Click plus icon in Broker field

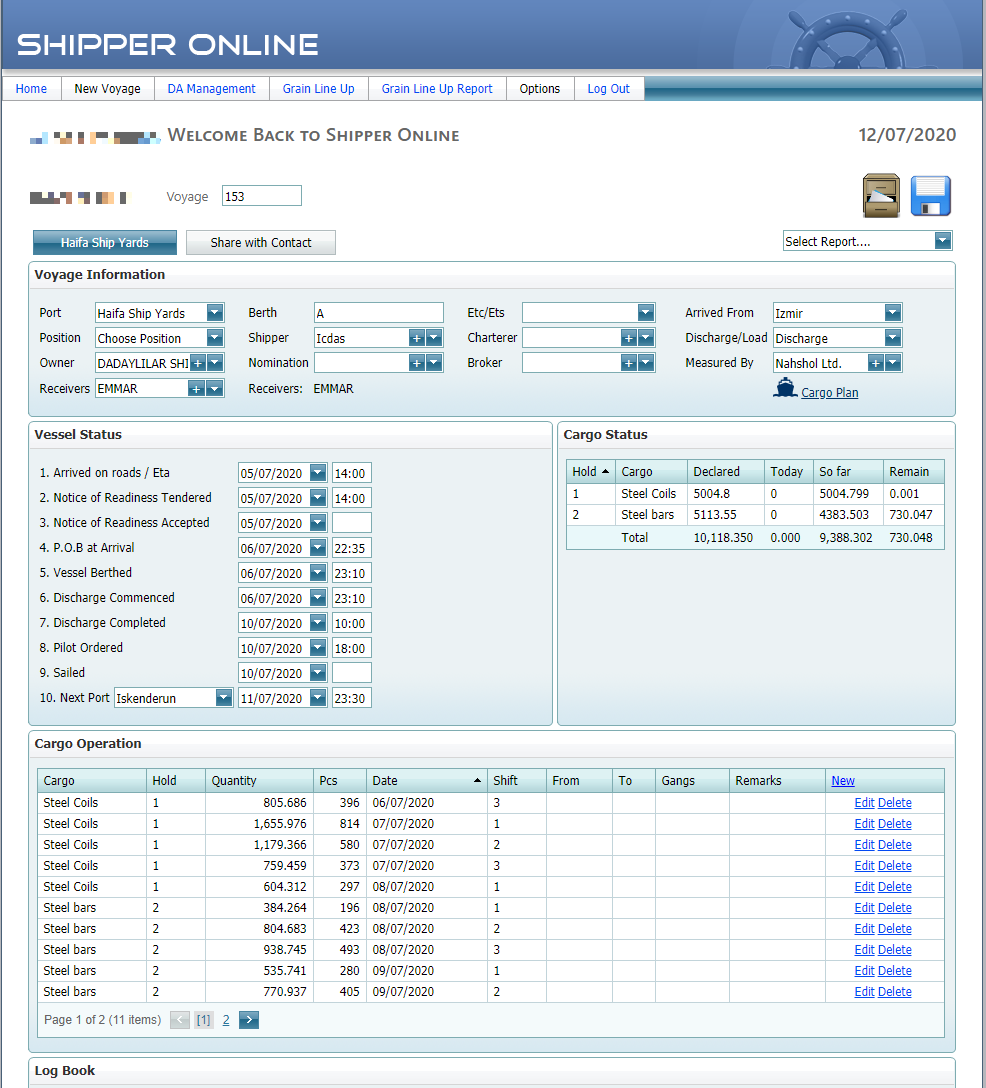click(628, 364)
